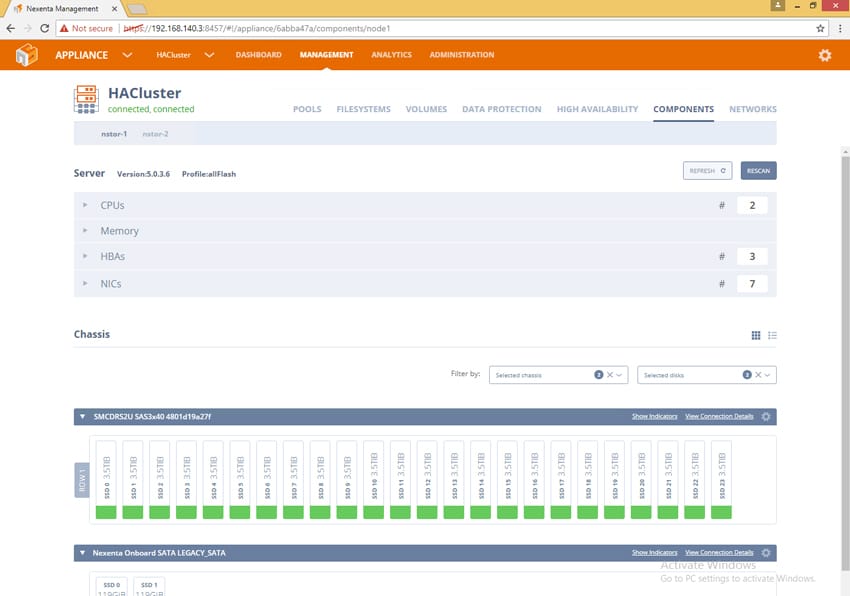Open the MANAGEMENT menu

coord(326,55)
